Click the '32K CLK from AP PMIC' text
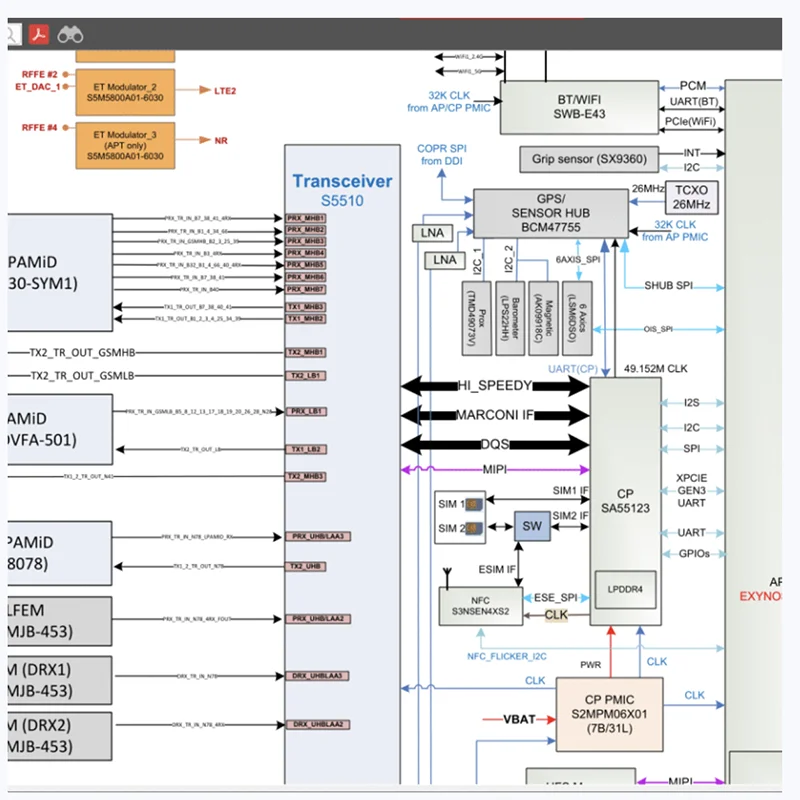800x800 pixels. pos(674,231)
